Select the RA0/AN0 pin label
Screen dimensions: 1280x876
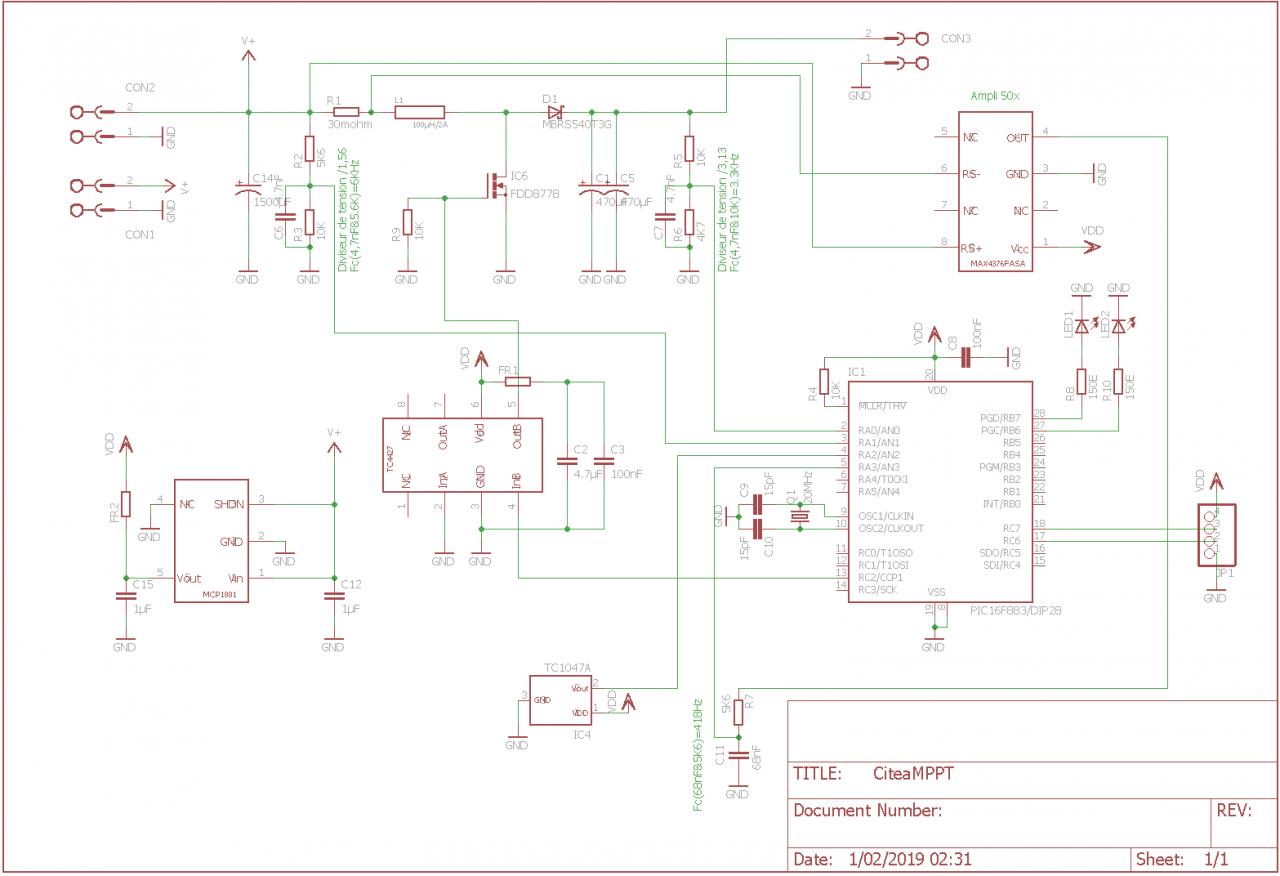click(x=879, y=429)
